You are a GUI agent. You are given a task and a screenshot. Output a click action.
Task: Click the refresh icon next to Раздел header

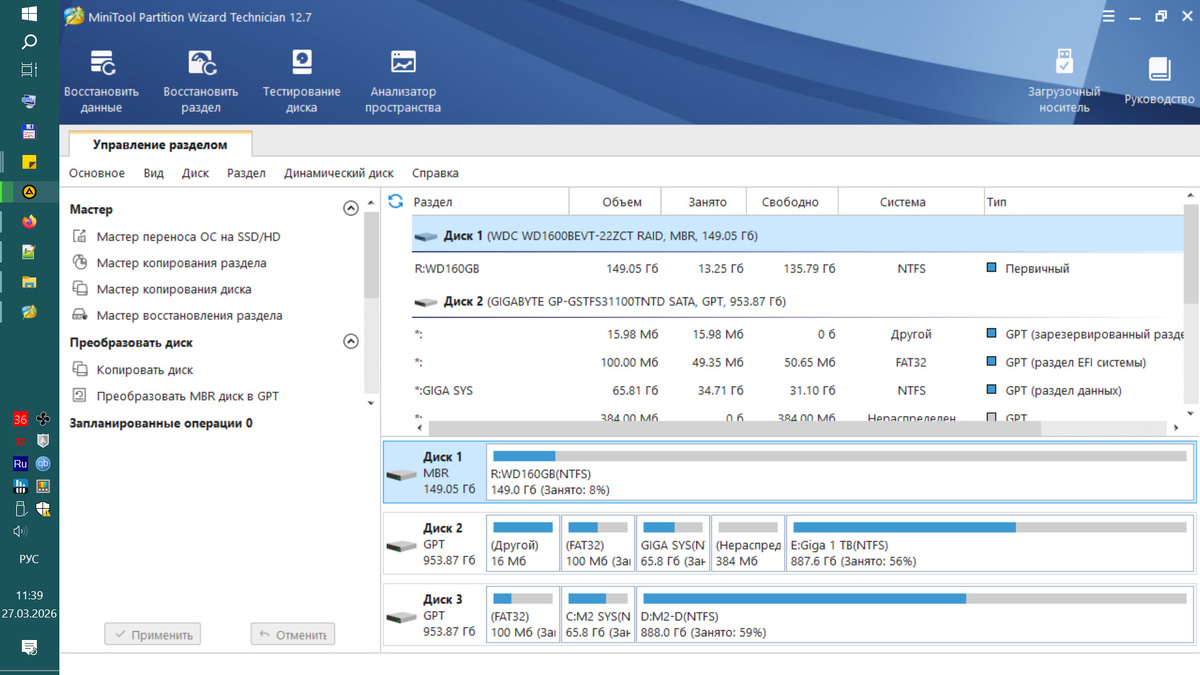(396, 201)
